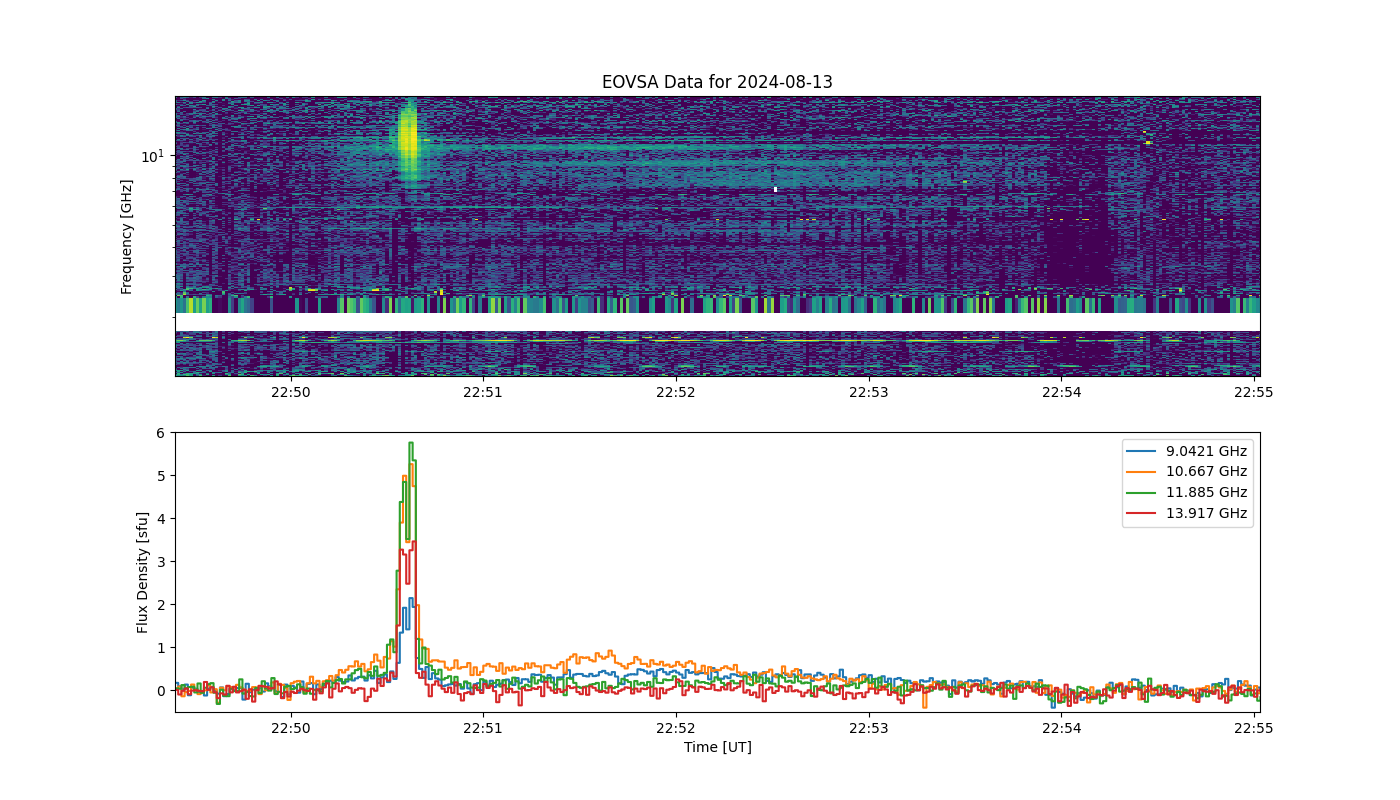Image resolution: width=1400 pixels, height=800 pixels.
Task: Click the flux axis tick label 3
Action: (x=160, y=561)
